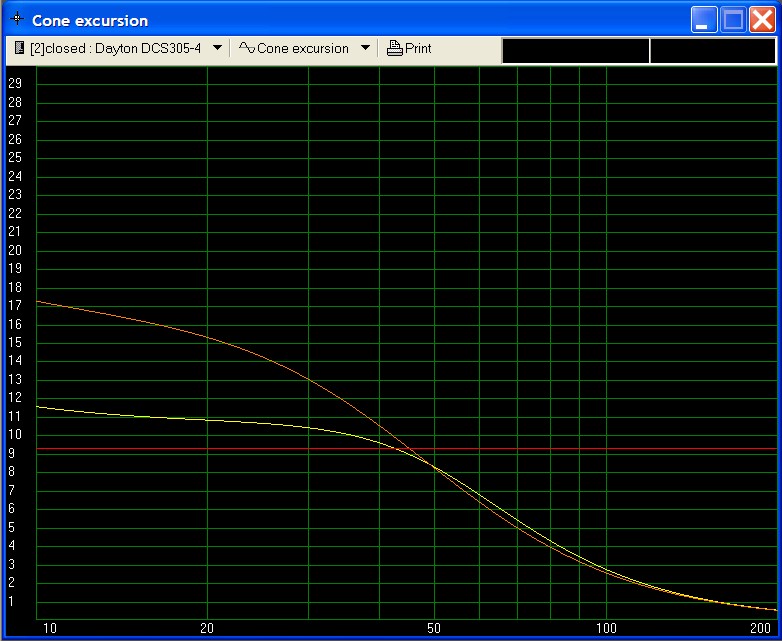This screenshot has height=641, width=782.
Task: Close the Cone excursion window
Action: [762, 20]
